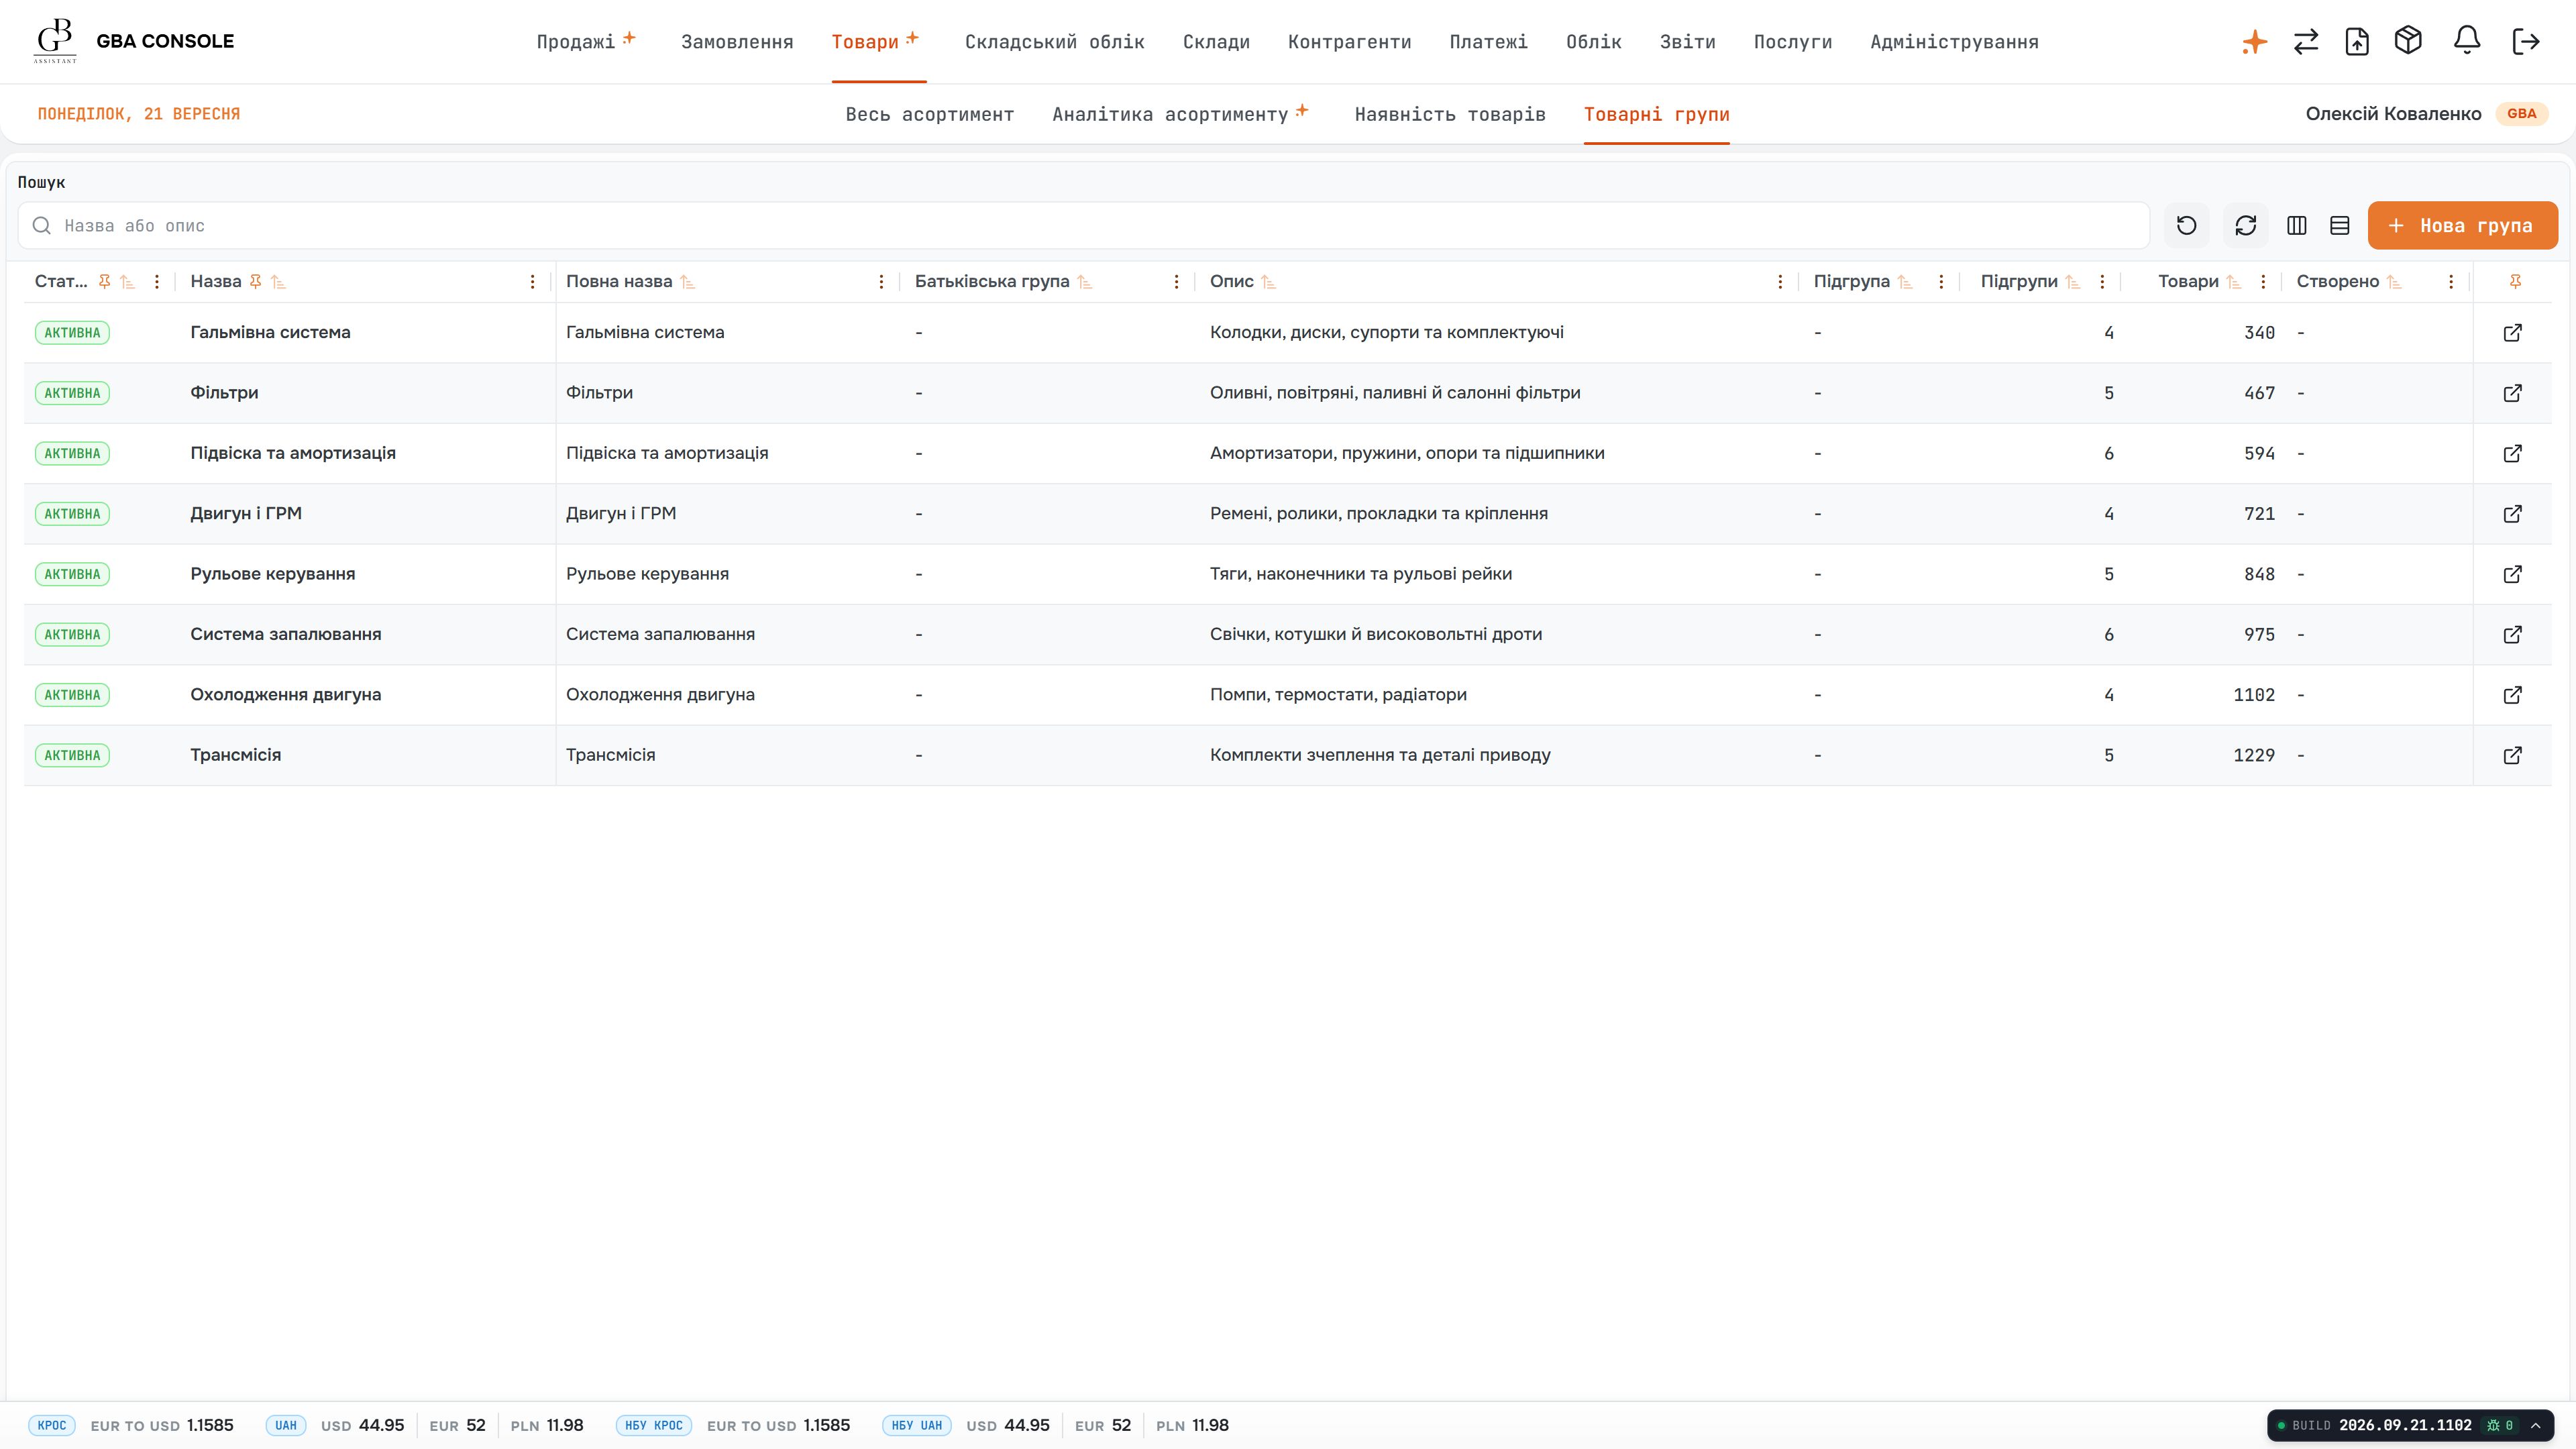Open the package box icon in header
The height and width of the screenshot is (1449, 2576).
2408,41
